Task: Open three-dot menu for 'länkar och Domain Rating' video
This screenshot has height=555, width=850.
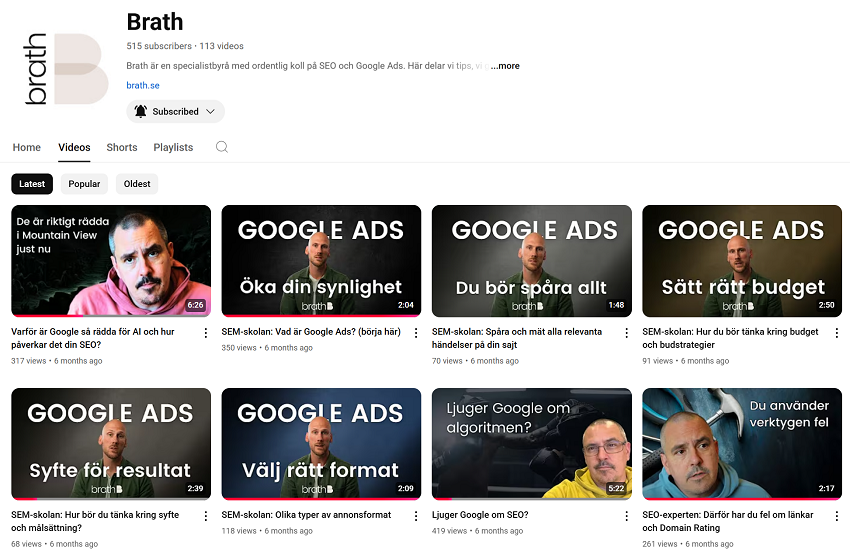Action: tap(836, 516)
